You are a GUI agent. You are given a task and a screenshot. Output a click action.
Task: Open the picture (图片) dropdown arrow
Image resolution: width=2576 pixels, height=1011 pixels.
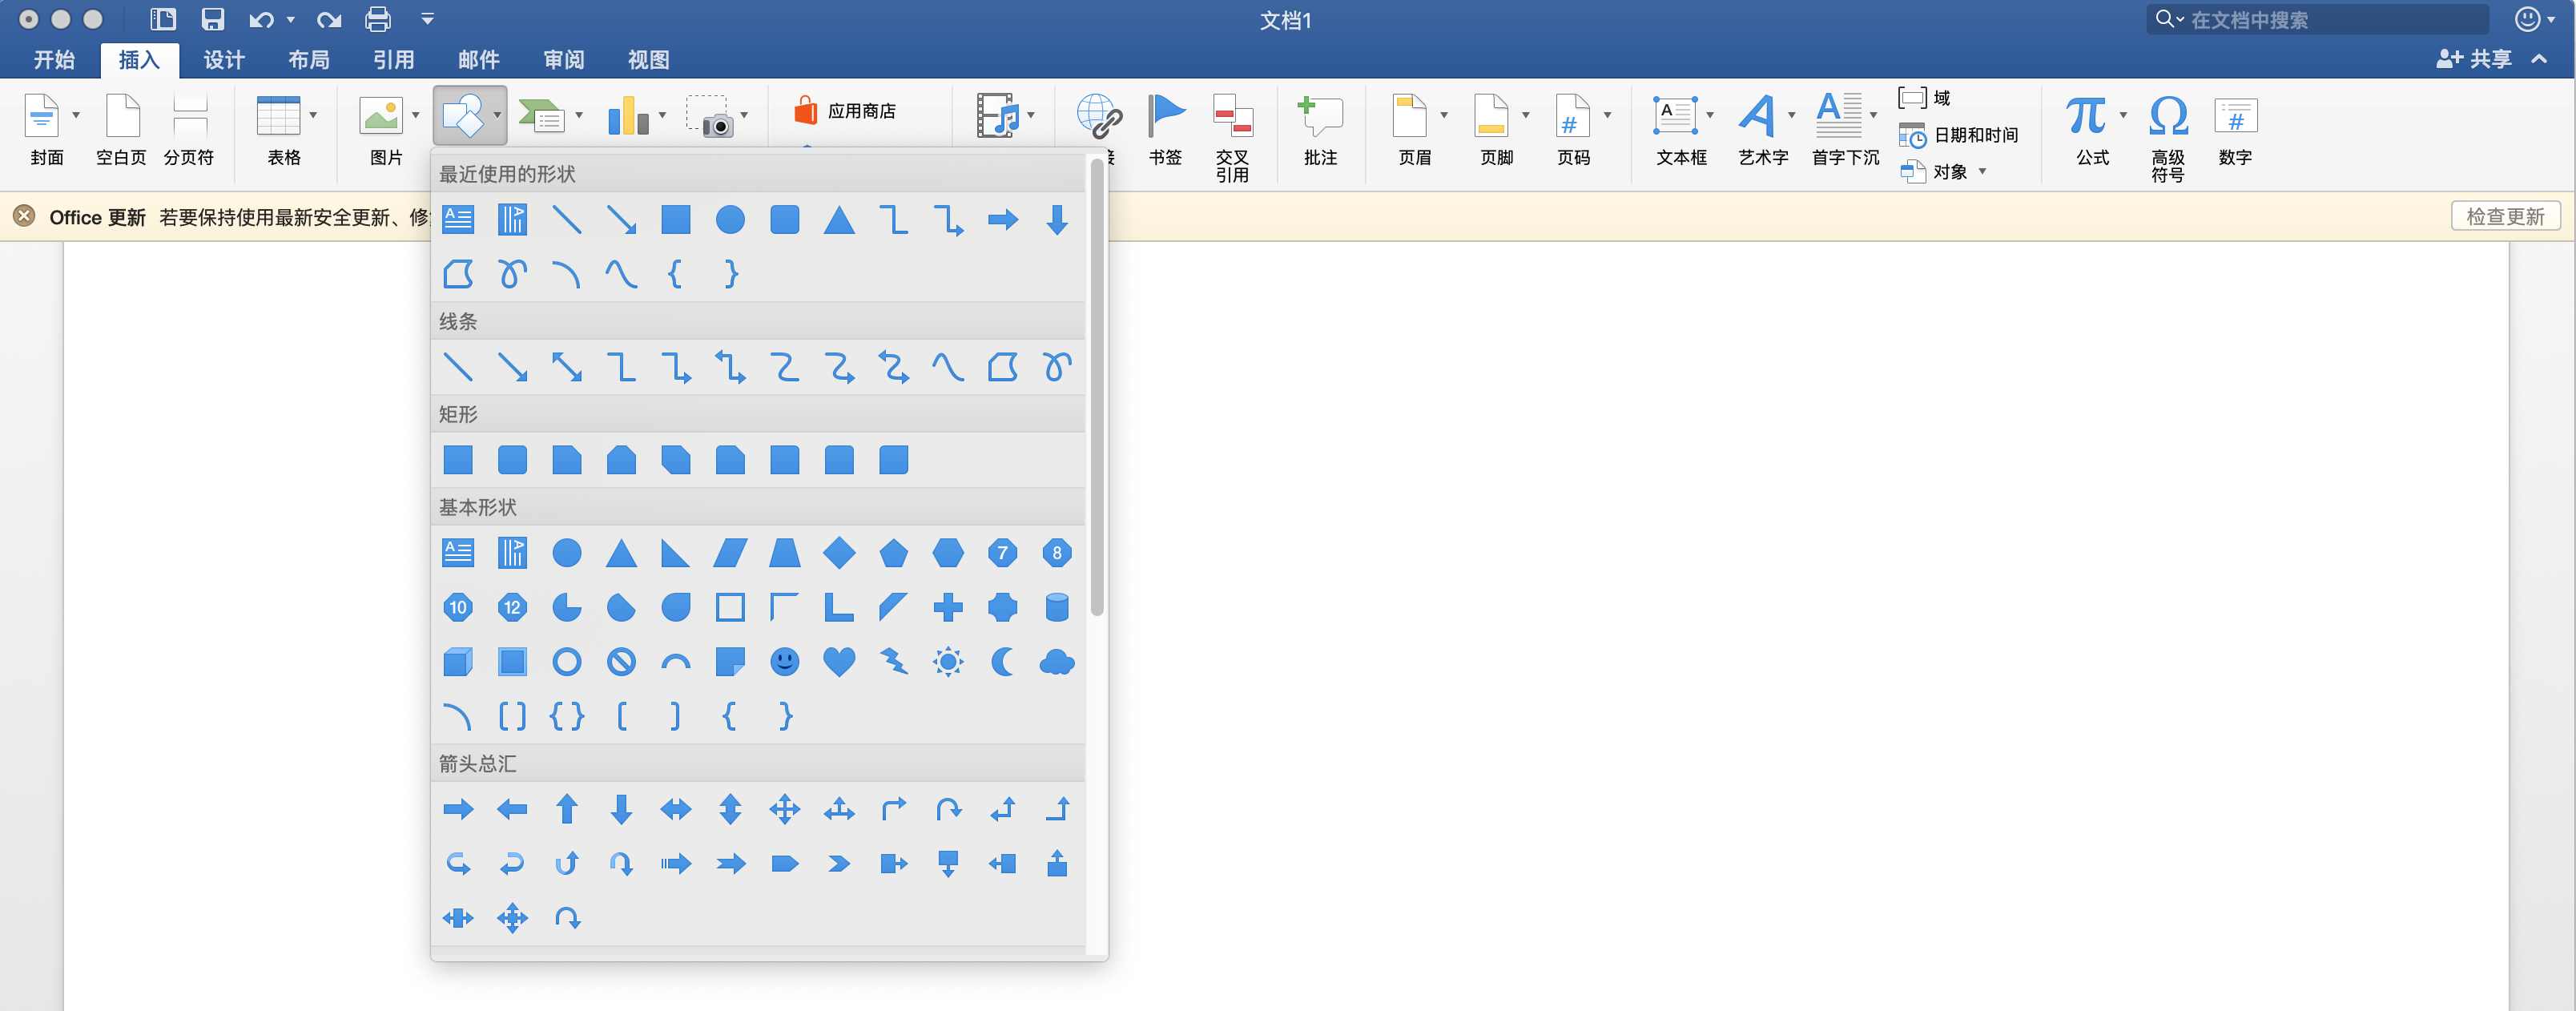click(416, 116)
